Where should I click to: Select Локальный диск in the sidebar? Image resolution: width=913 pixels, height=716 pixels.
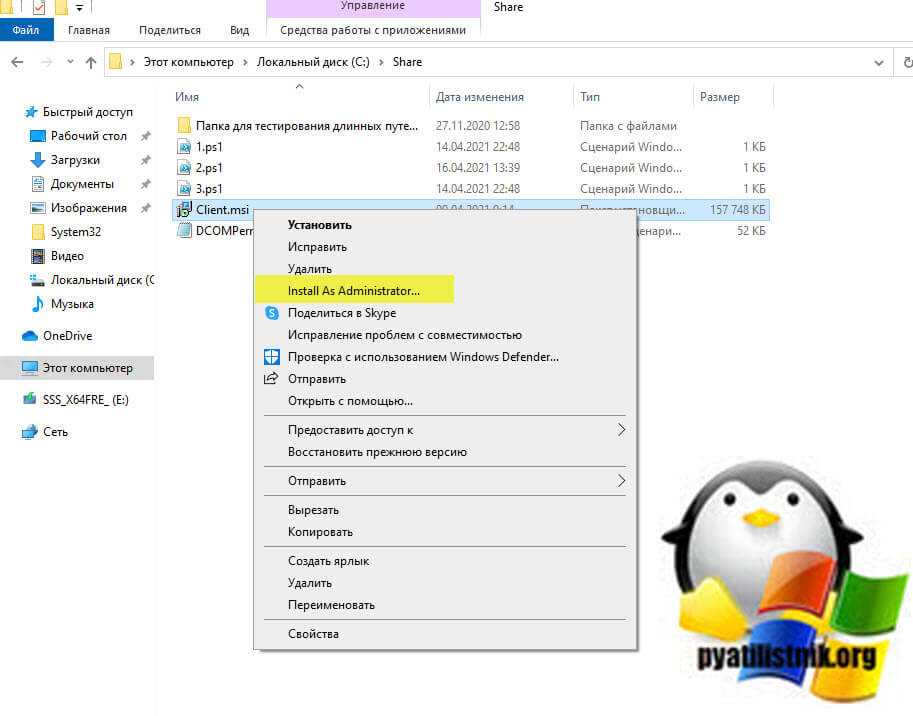click(x=102, y=280)
